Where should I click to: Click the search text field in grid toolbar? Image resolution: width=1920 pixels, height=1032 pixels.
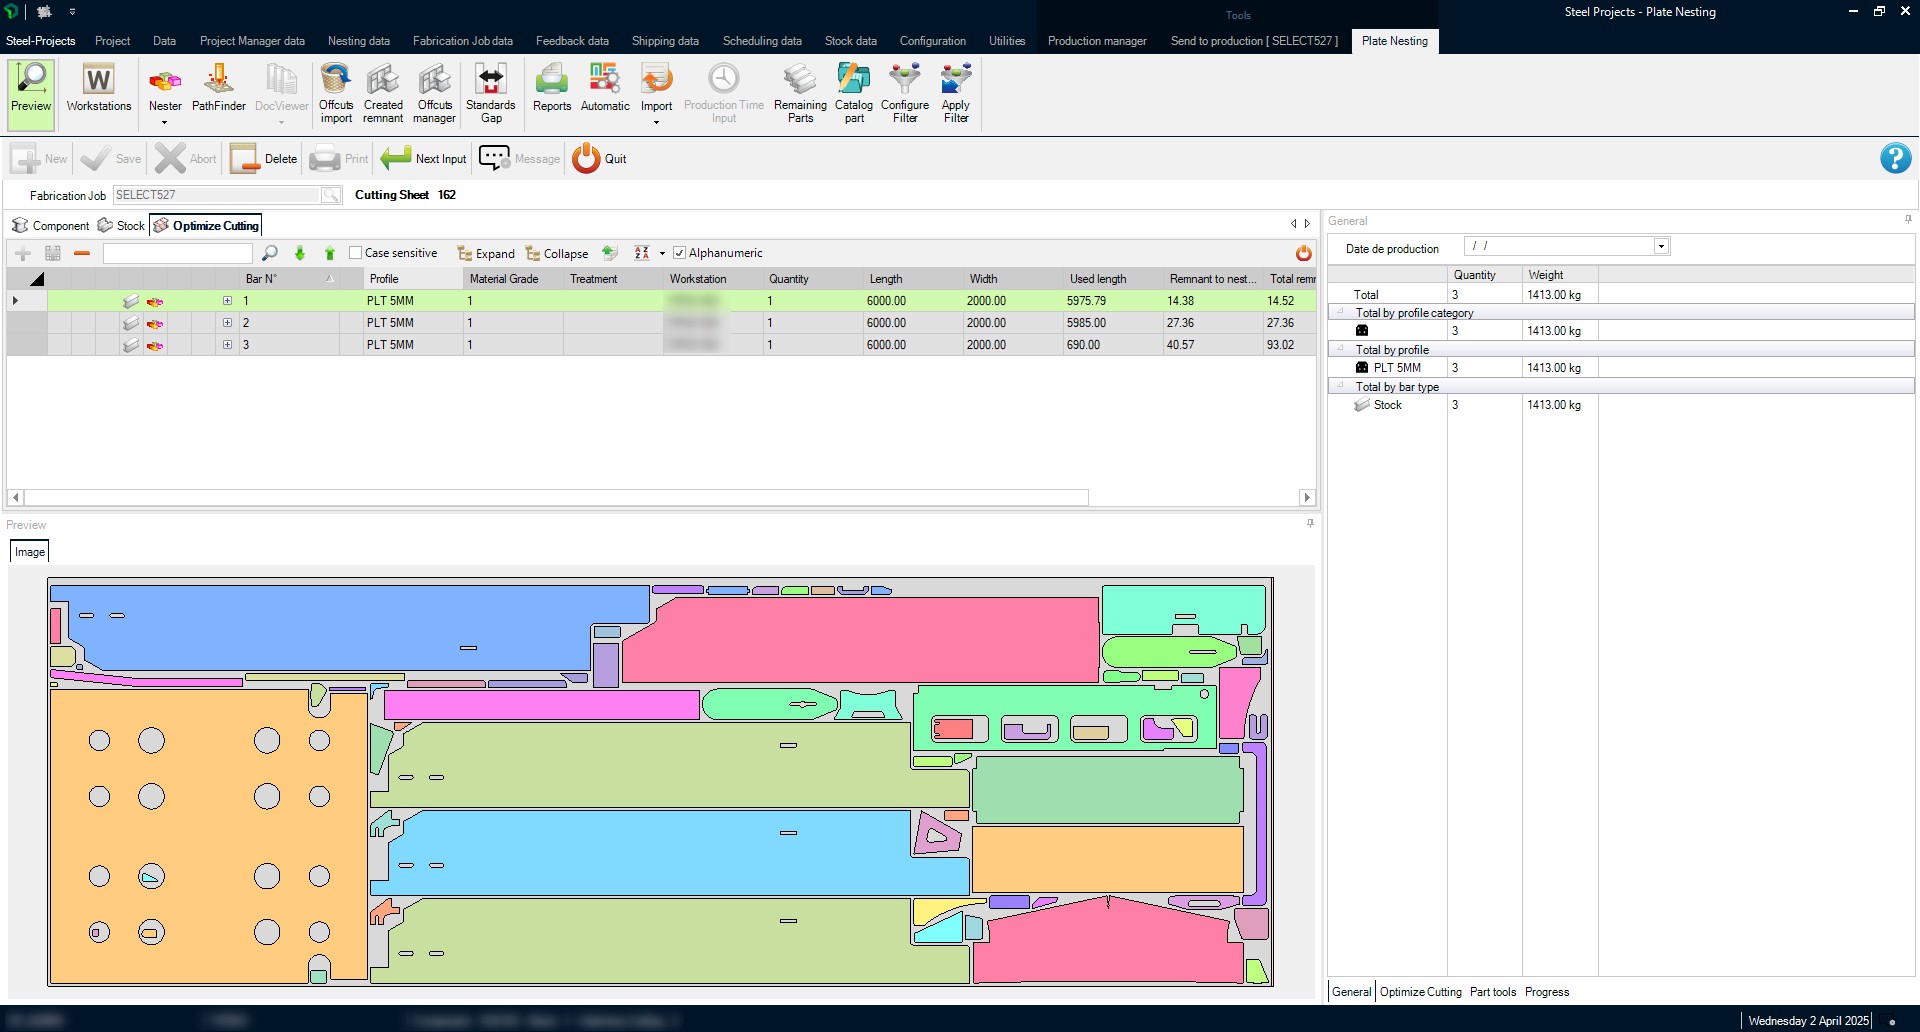pos(177,254)
